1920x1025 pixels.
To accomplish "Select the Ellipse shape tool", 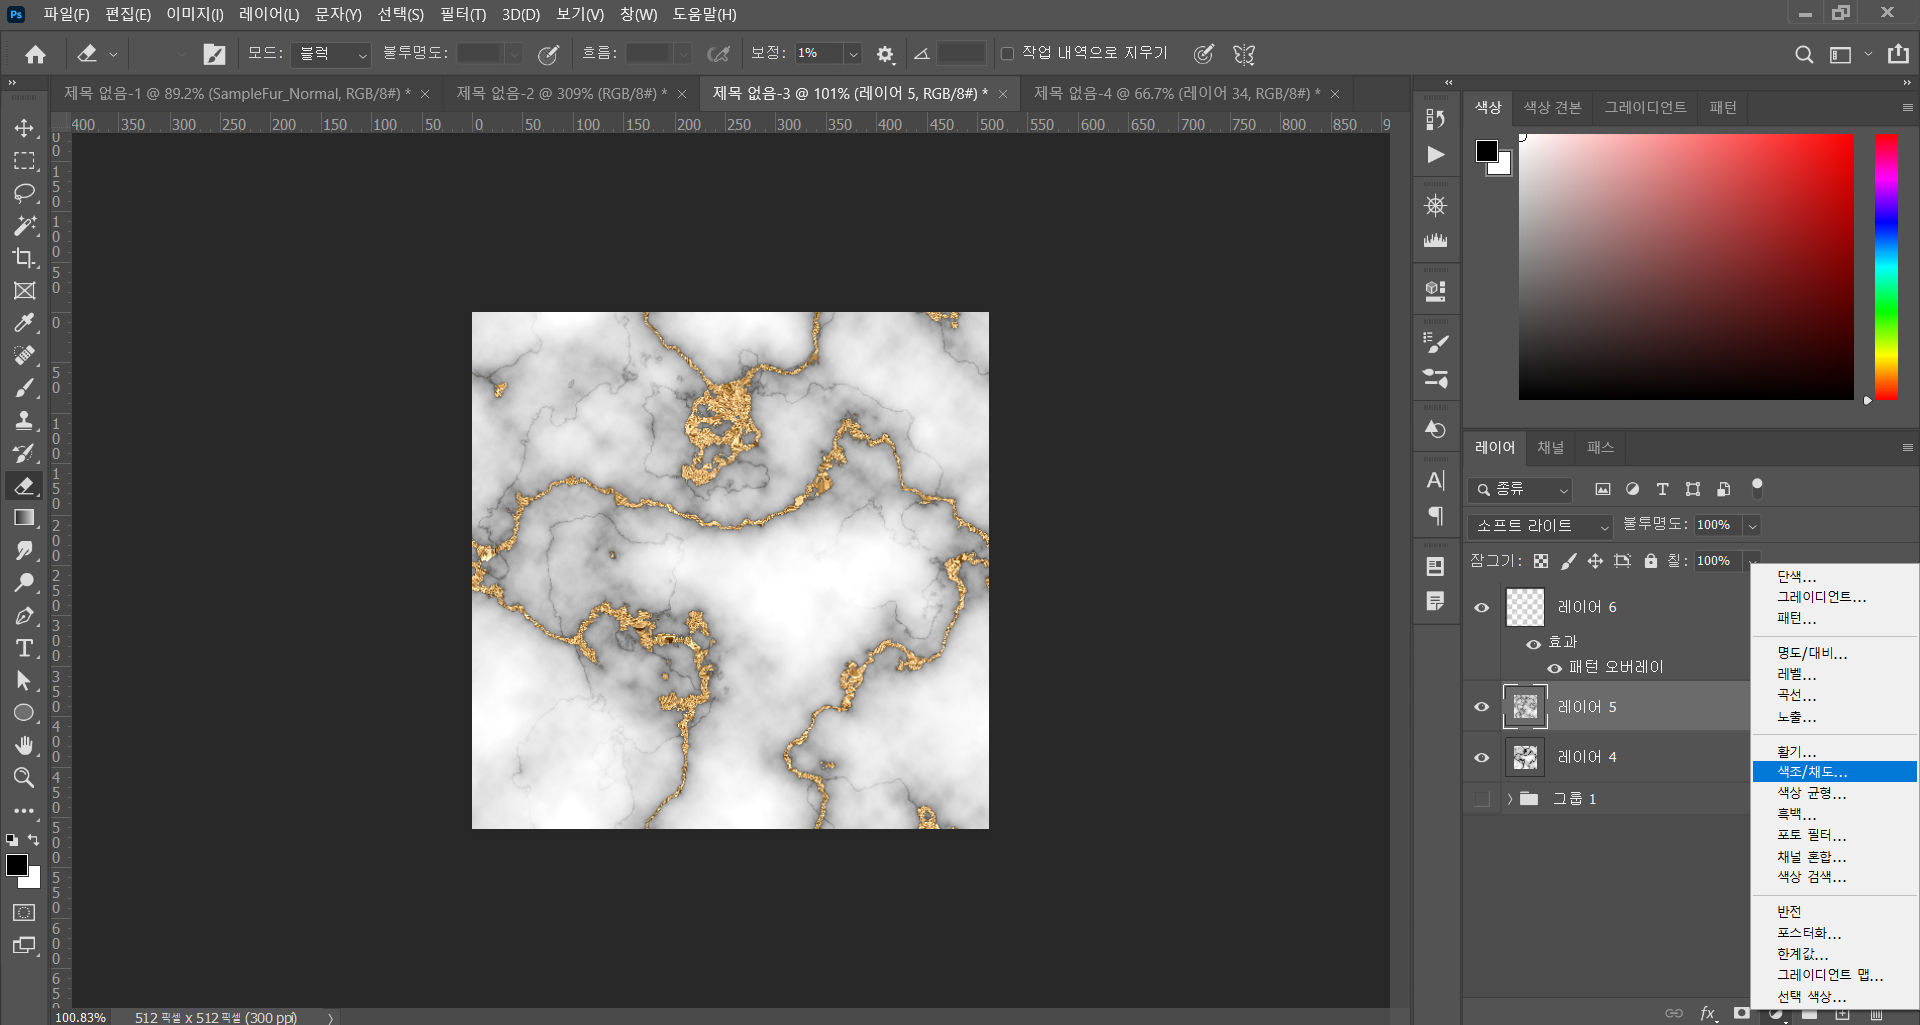I will [x=24, y=713].
